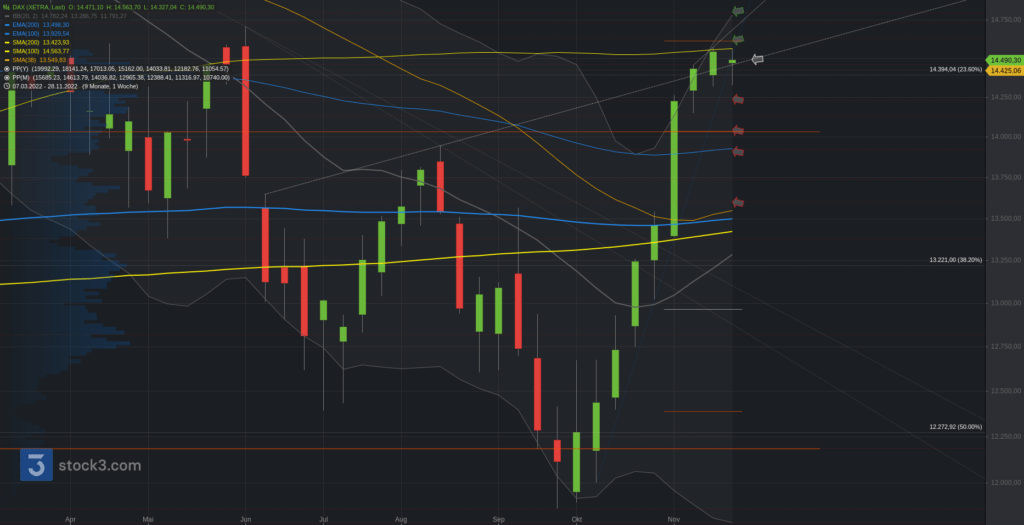Click the green 14.490,30 current price tag
The image size is (1024, 525).
pyautogui.click(x=1003, y=60)
